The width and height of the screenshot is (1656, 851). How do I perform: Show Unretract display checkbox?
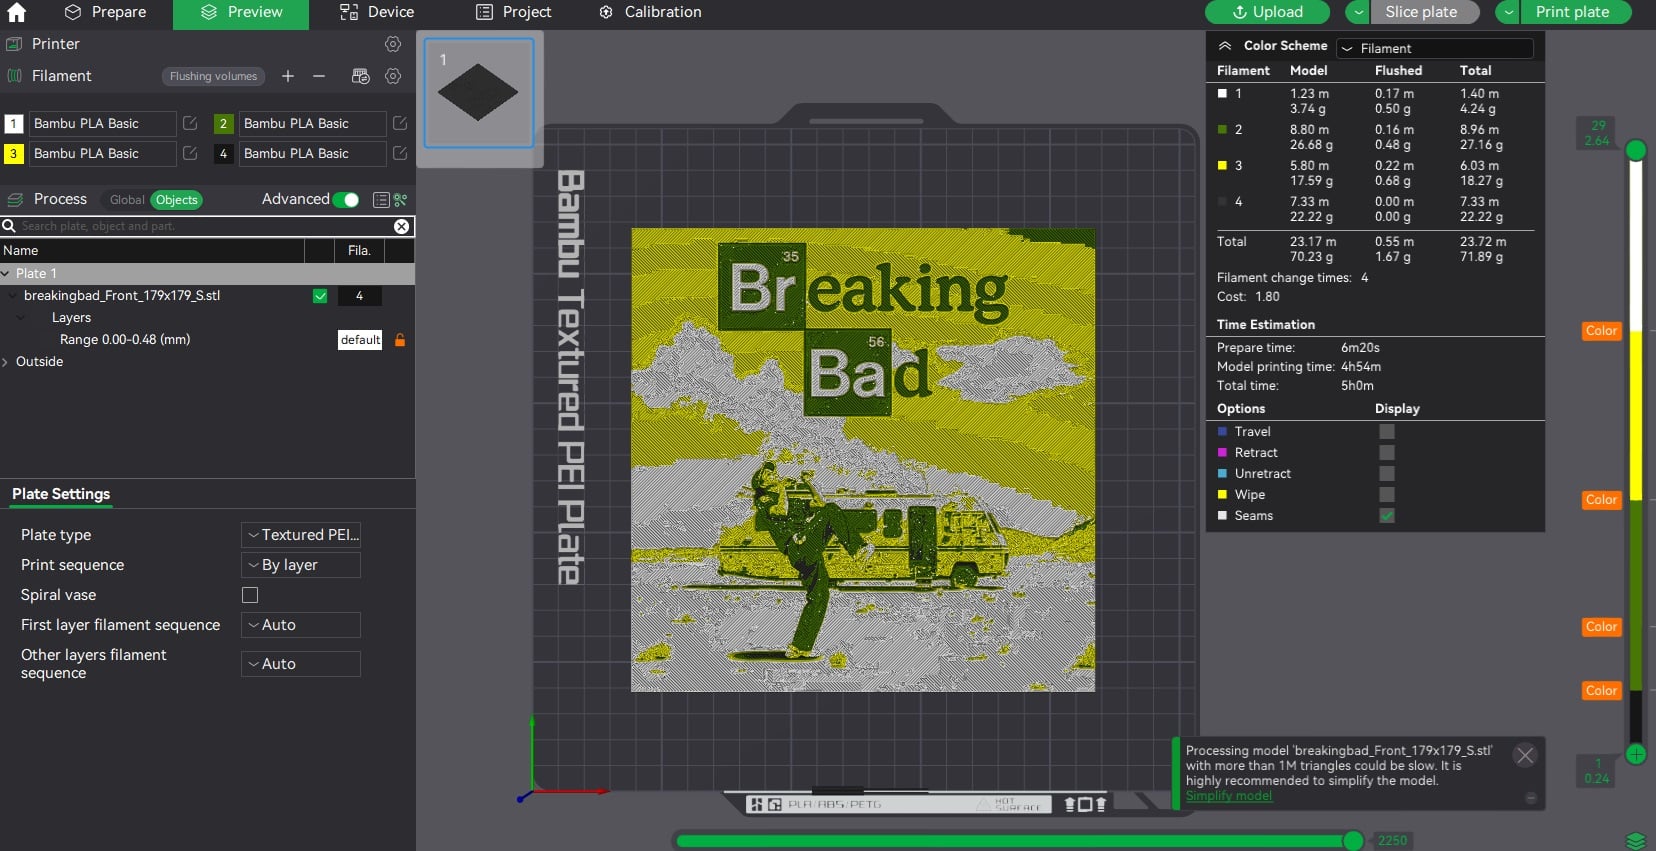(x=1387, y=474)
